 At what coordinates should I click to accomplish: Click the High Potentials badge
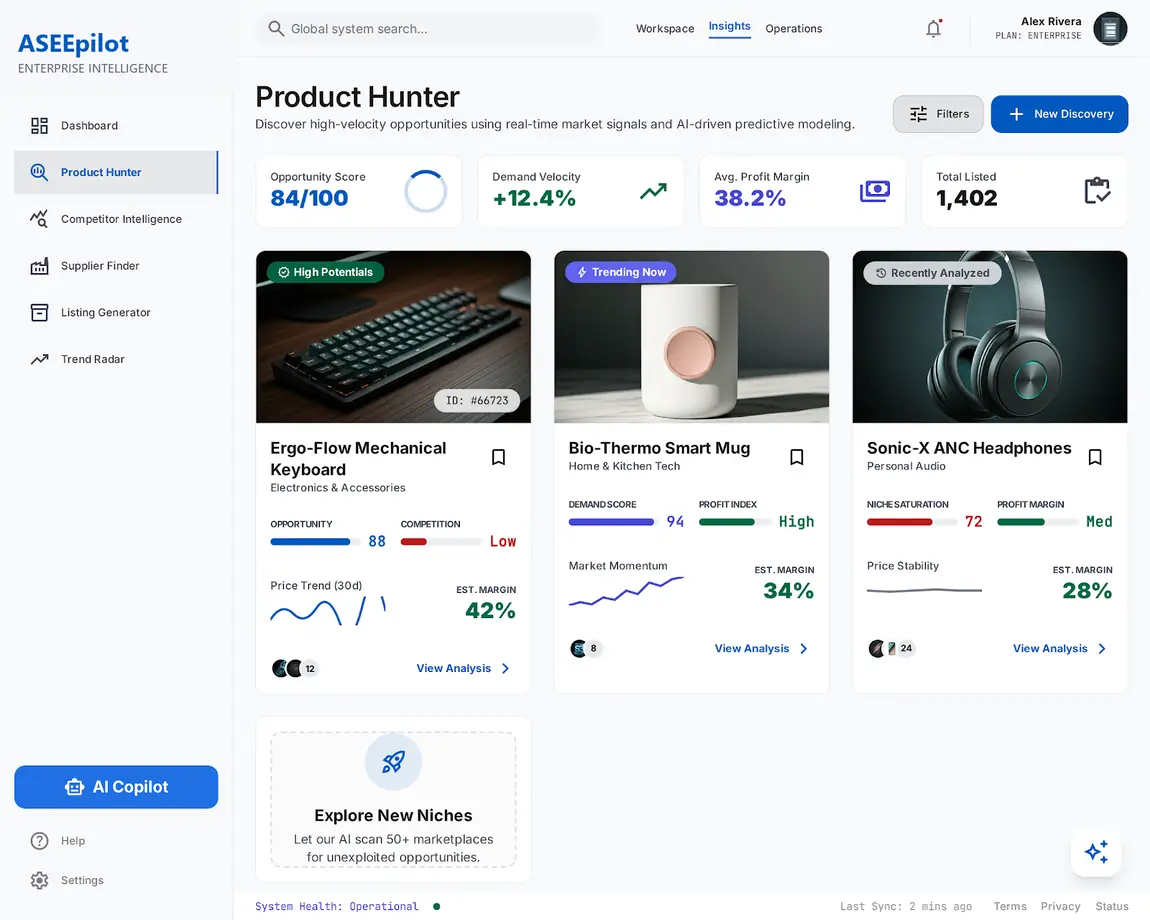coord(326,272)
